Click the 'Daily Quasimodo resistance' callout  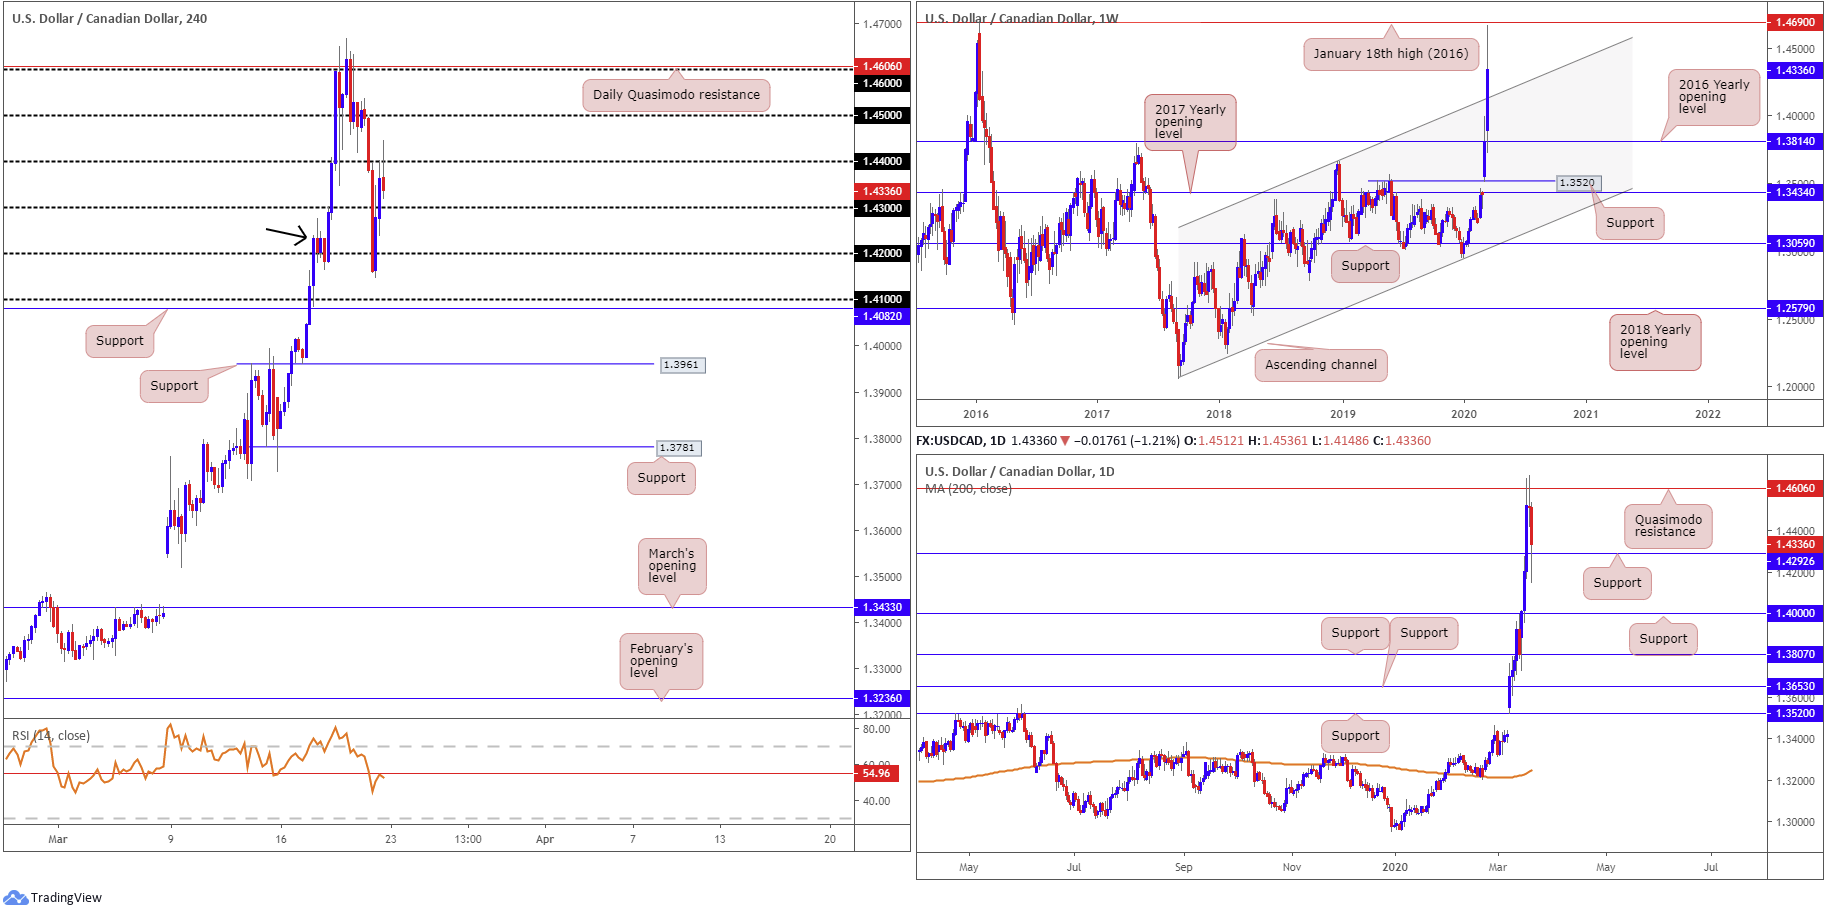[x=676, y=95]
